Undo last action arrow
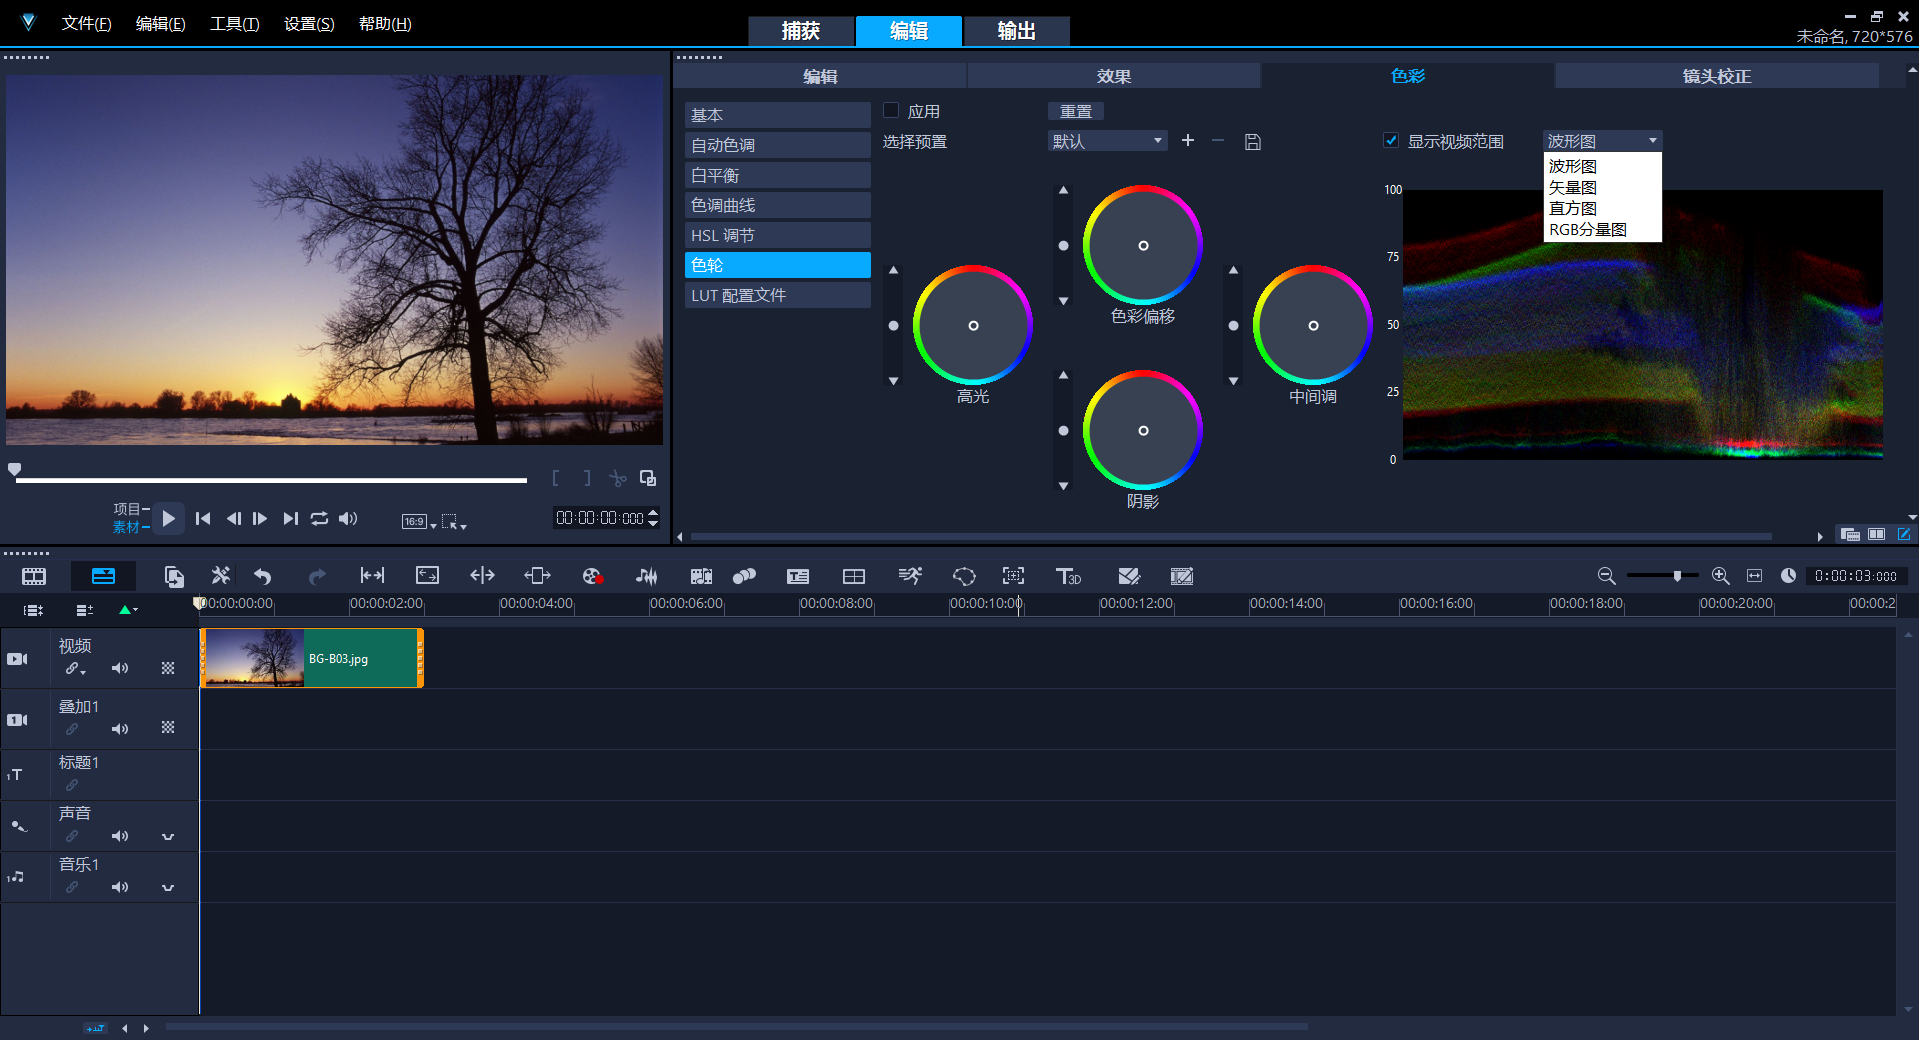Image resolution: width=1919 pixels, height=1040 pixels. 263,576
